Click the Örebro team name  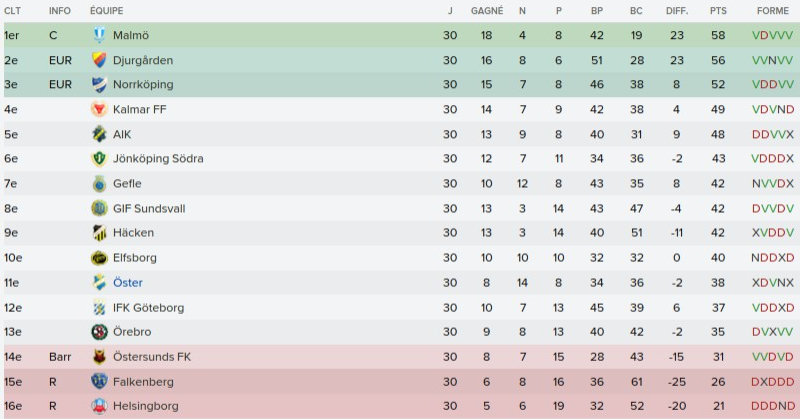coord(133,332)
